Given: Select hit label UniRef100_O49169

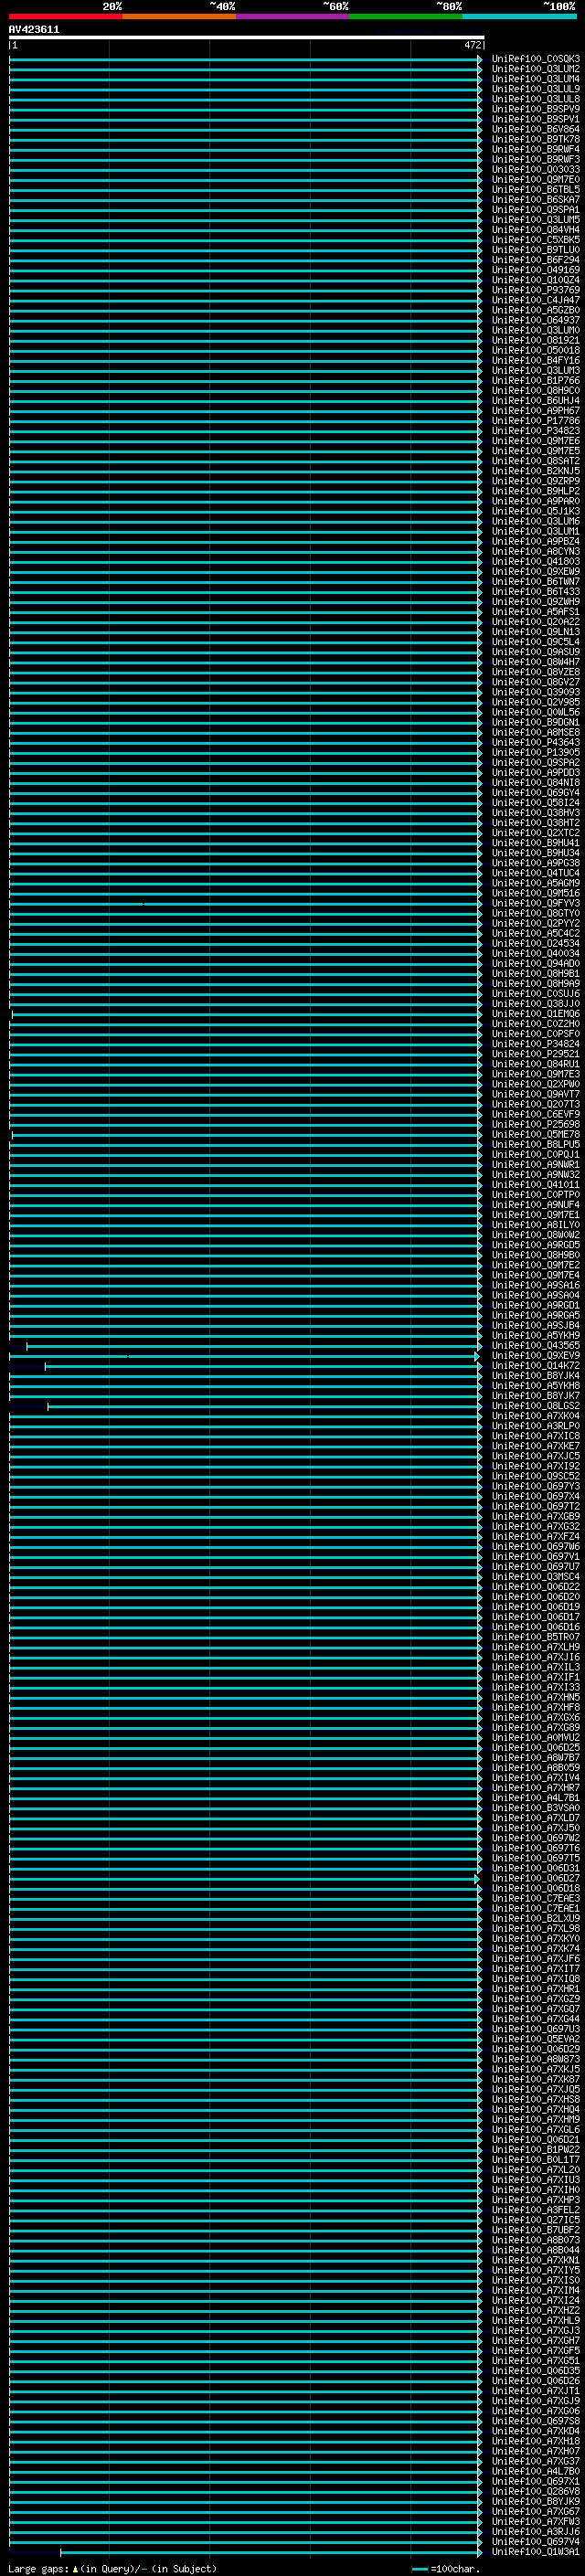Looking at the screenshot, I should click(x=536, y=269).
